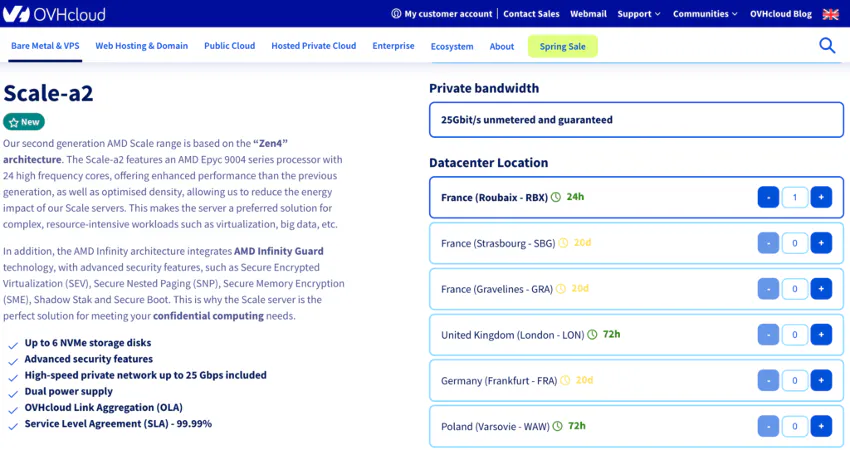
Task: Select France (Strasbourg - SBG) datacenter row
Action: click(x=636, y=243)
